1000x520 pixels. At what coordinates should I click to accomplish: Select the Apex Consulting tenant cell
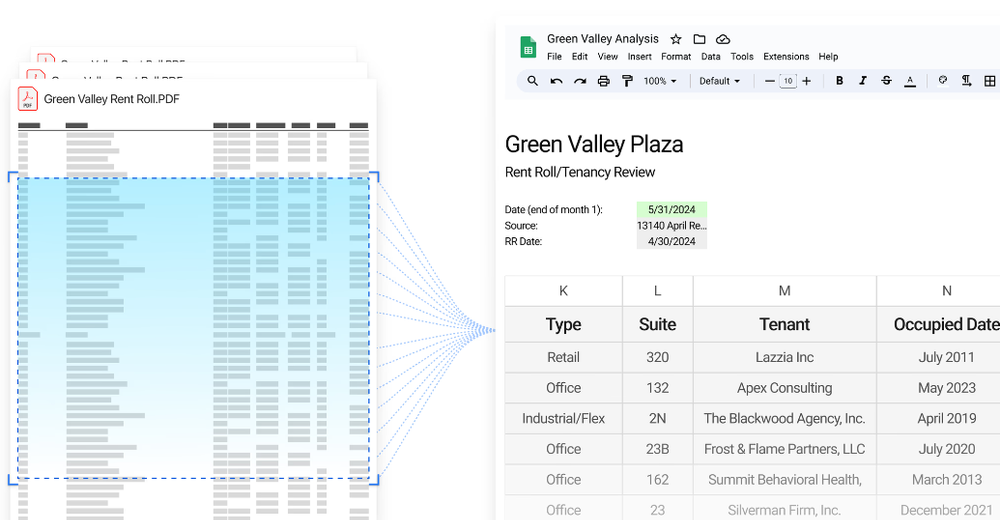(784, 388)
